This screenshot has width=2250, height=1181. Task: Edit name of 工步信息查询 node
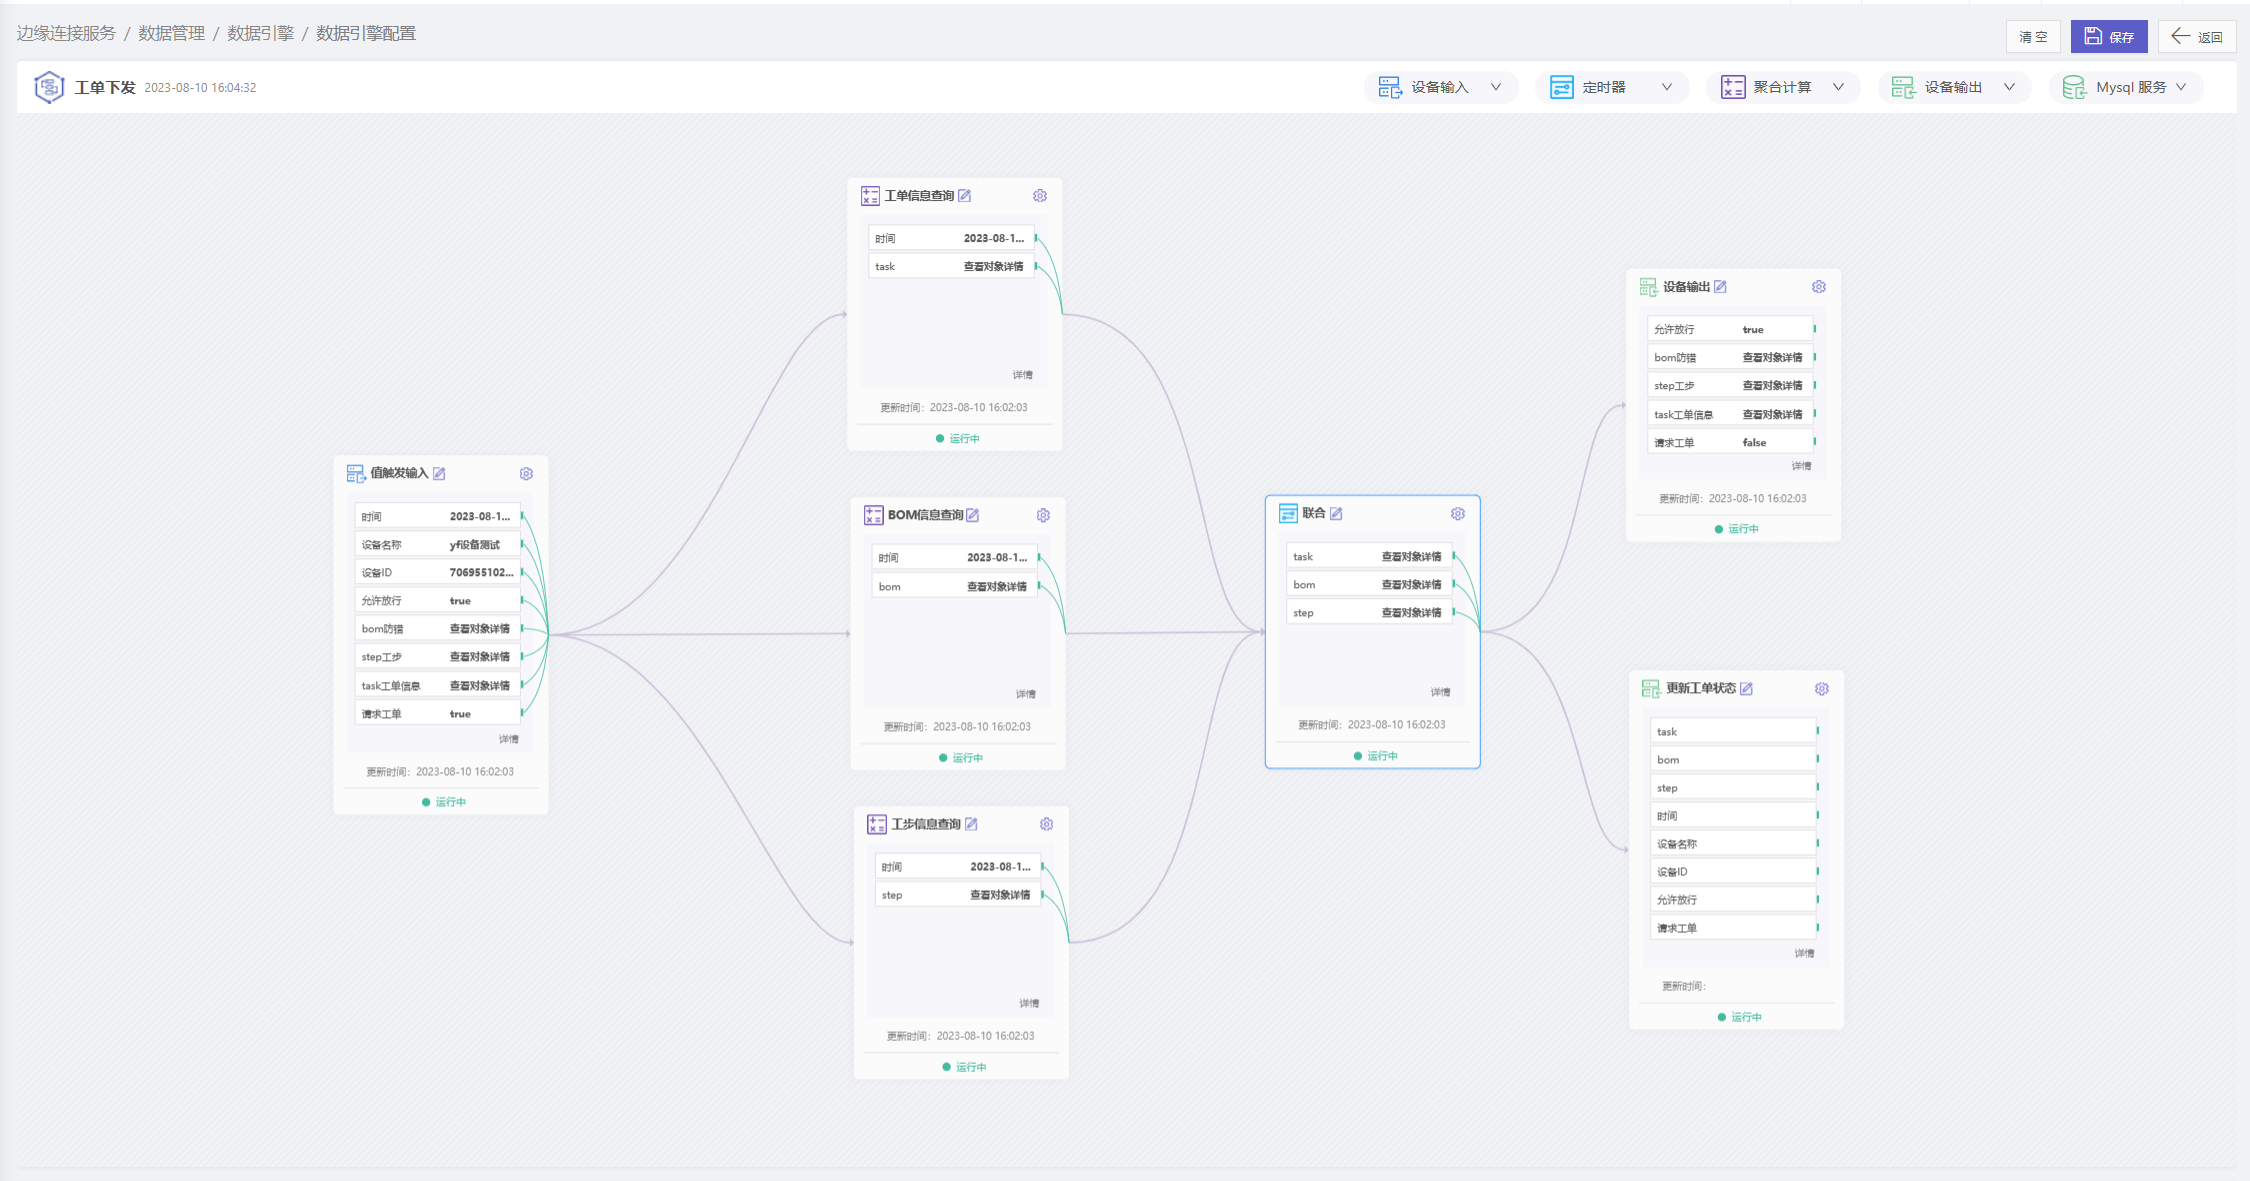[x=971, y=824]
